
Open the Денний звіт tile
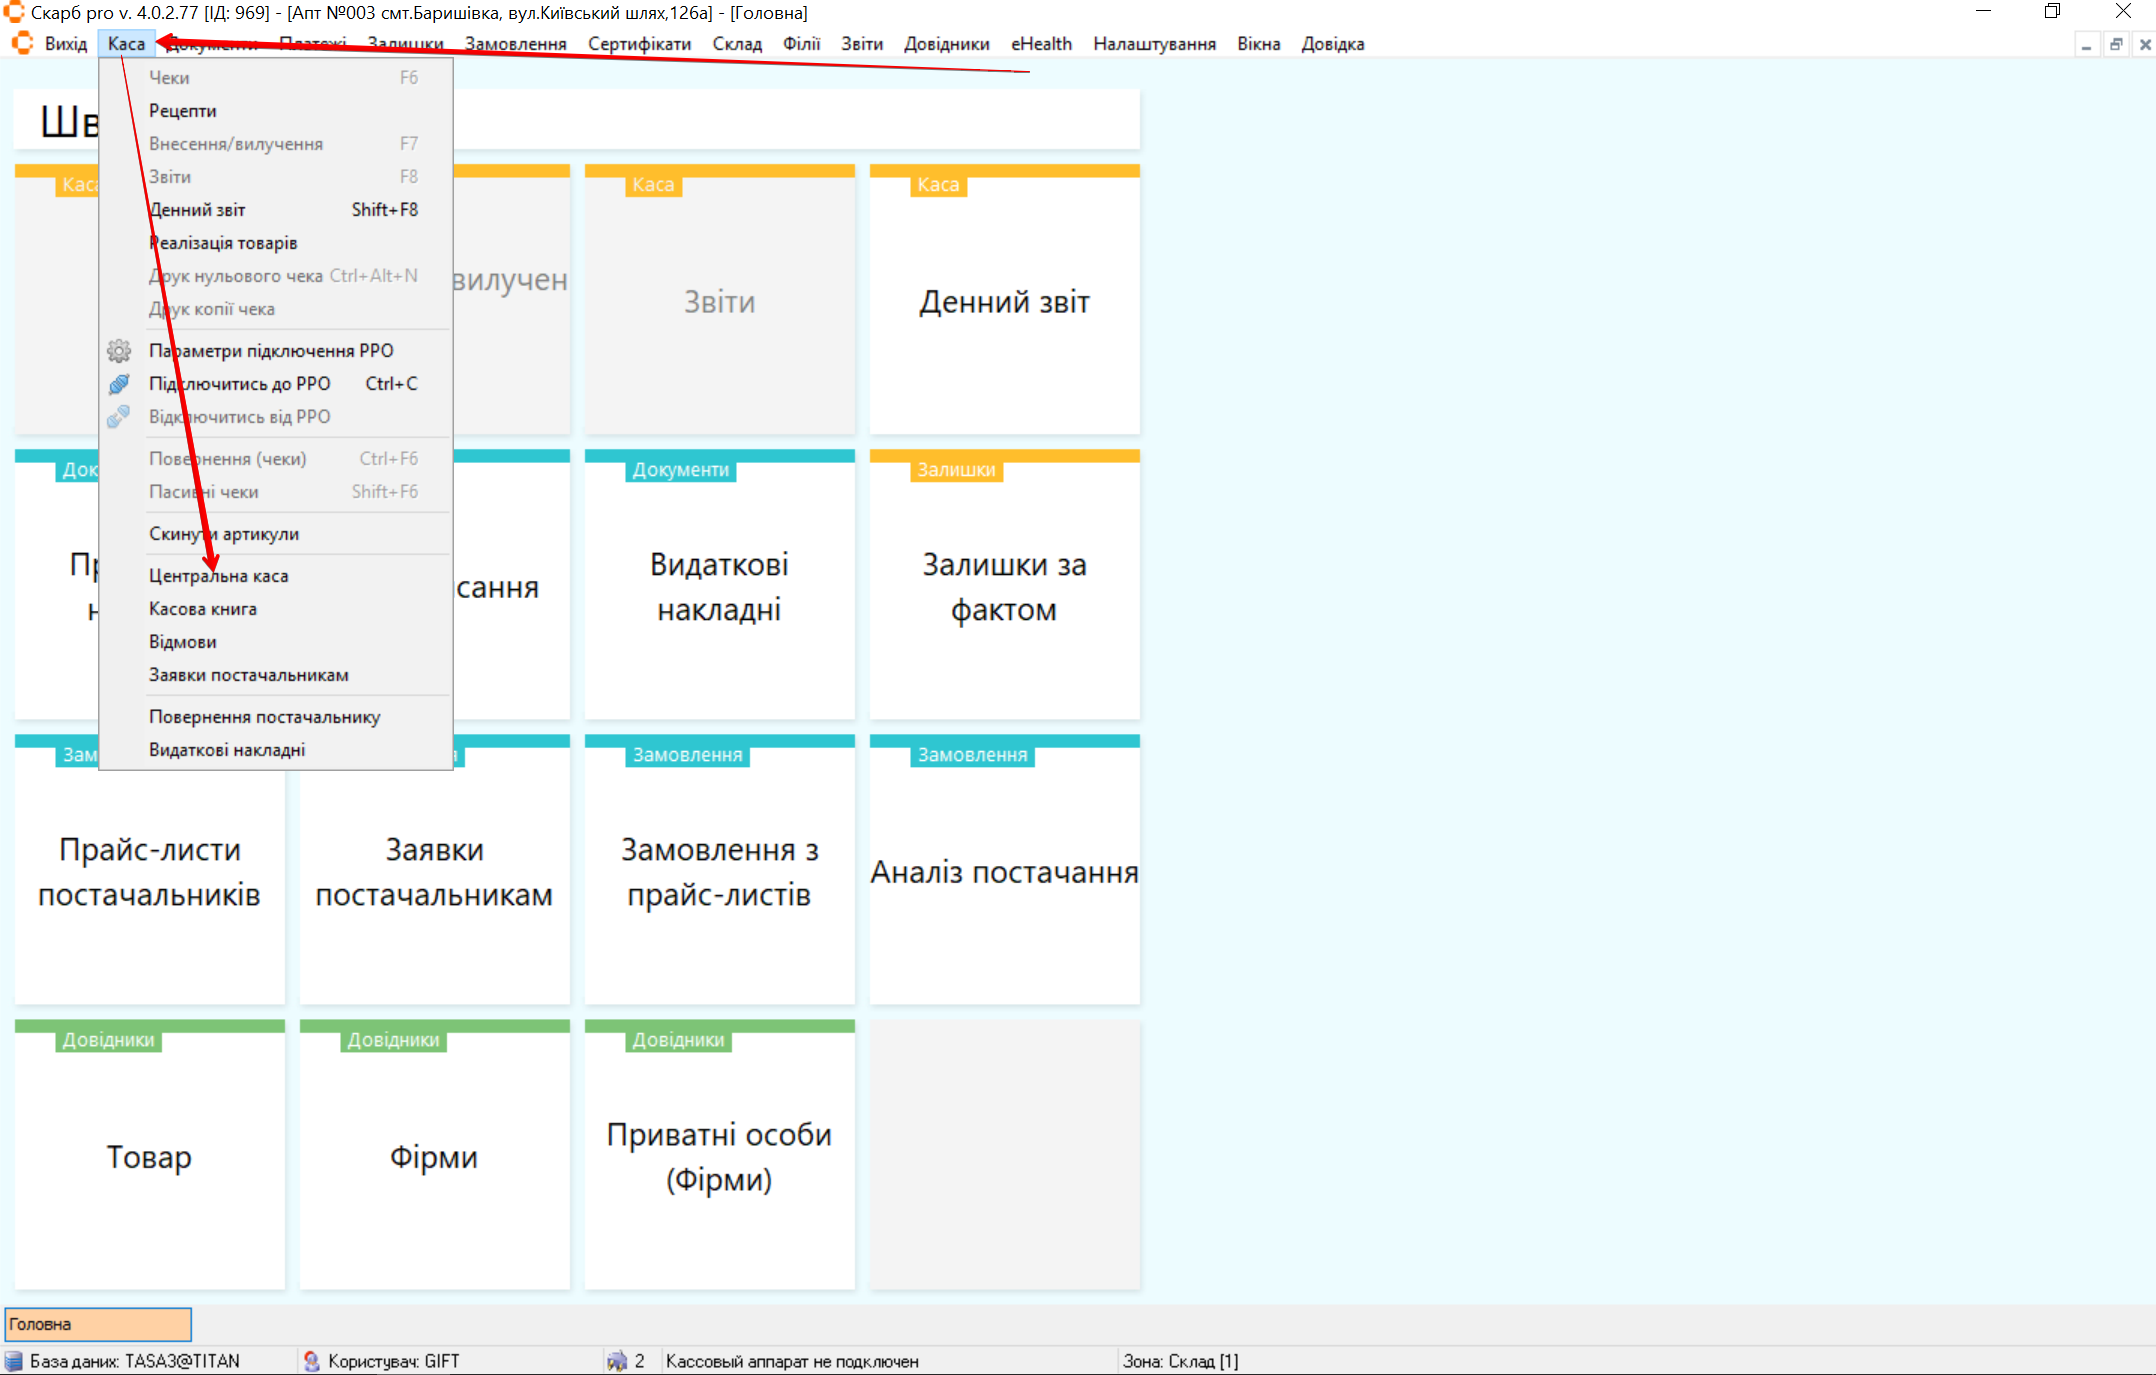[1004, 302]
